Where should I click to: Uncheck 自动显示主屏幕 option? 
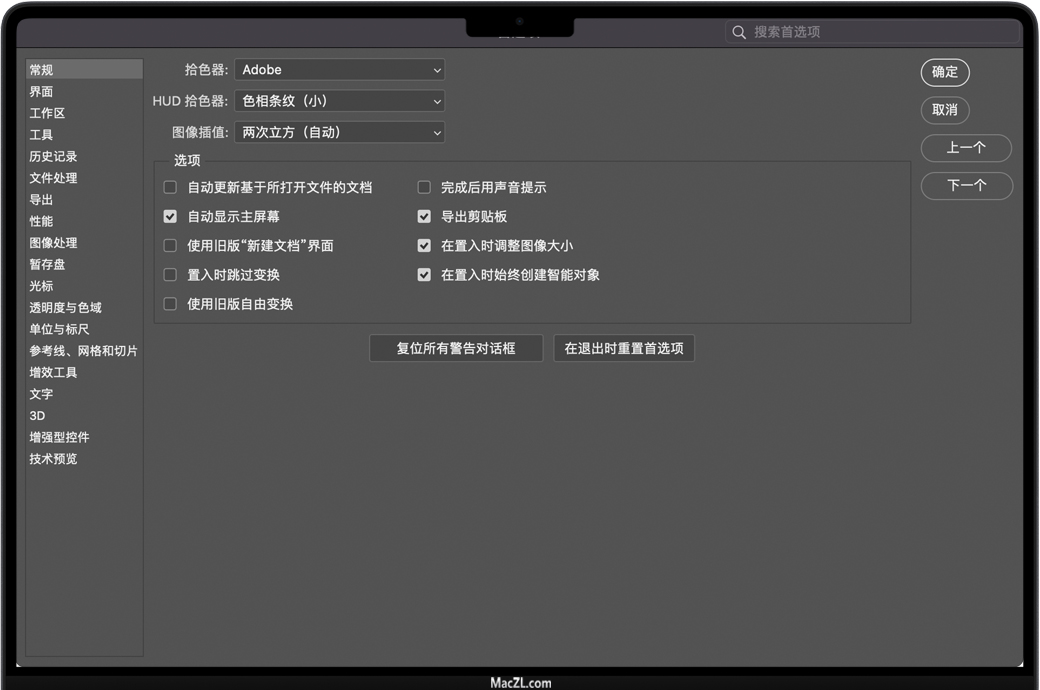click(170, 216)
